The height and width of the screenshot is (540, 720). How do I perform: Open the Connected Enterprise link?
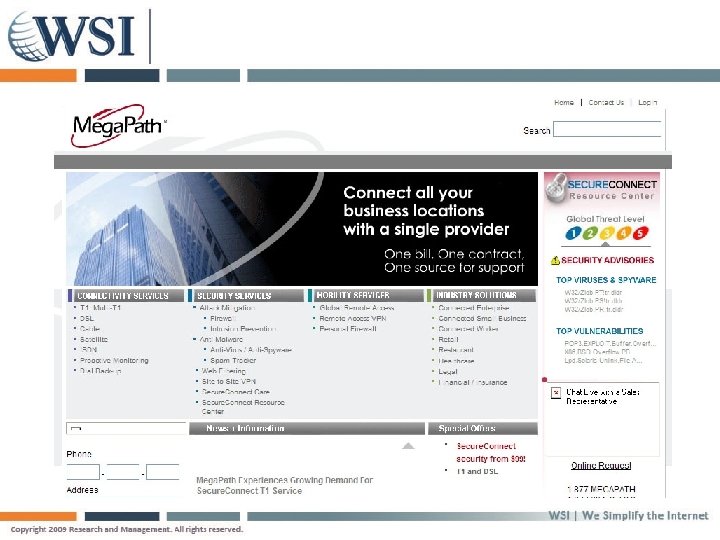[474, 308]
